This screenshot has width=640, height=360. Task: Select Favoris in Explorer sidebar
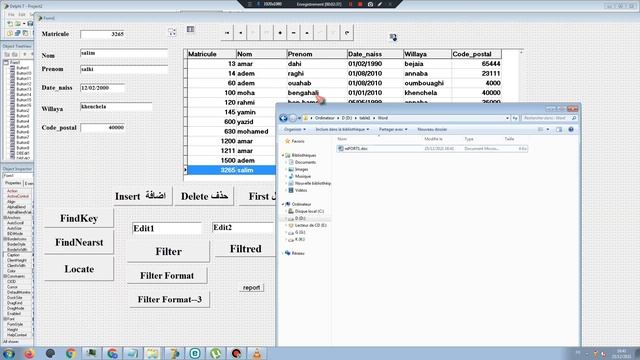(x=298, y=141)
